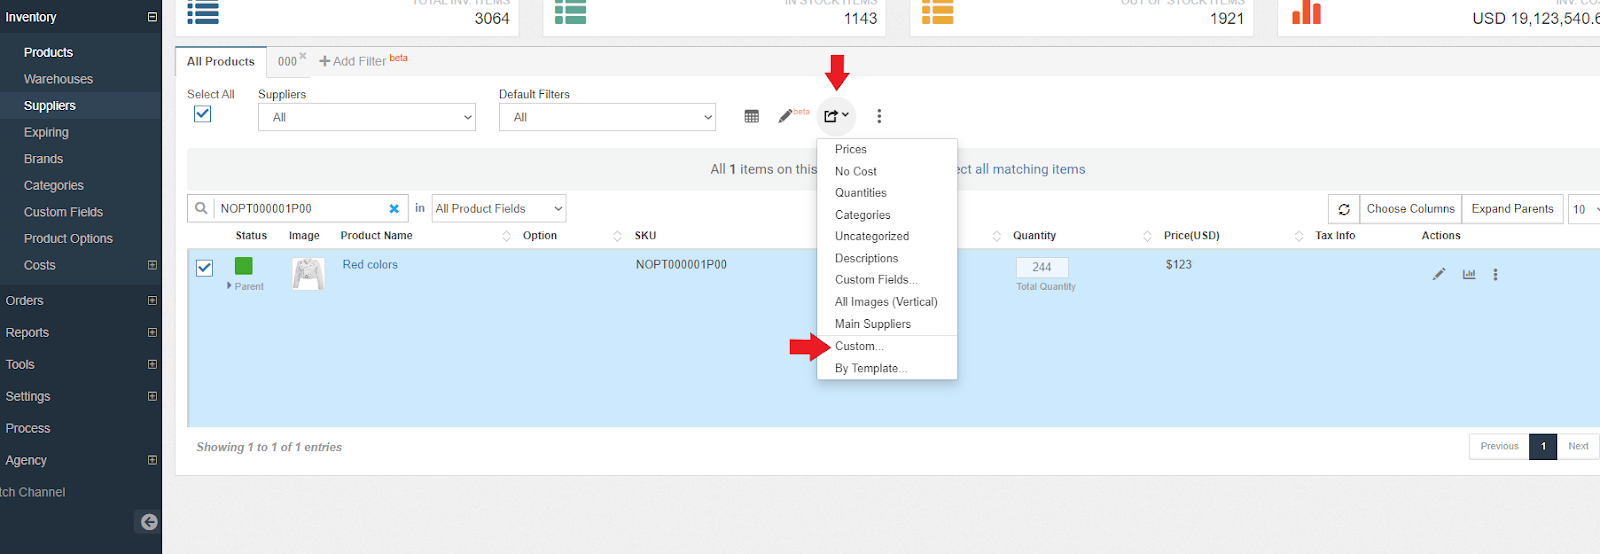Open the All Product Fields dropdown

(x=499, y=209)
